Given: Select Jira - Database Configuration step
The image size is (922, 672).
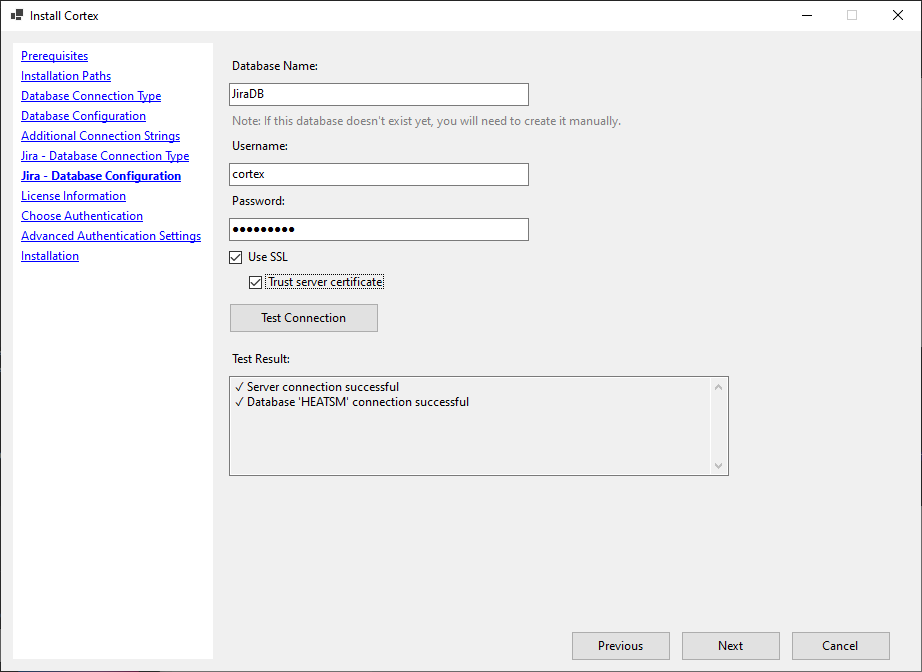Looking at the screenshot, I should pos(101,175).
